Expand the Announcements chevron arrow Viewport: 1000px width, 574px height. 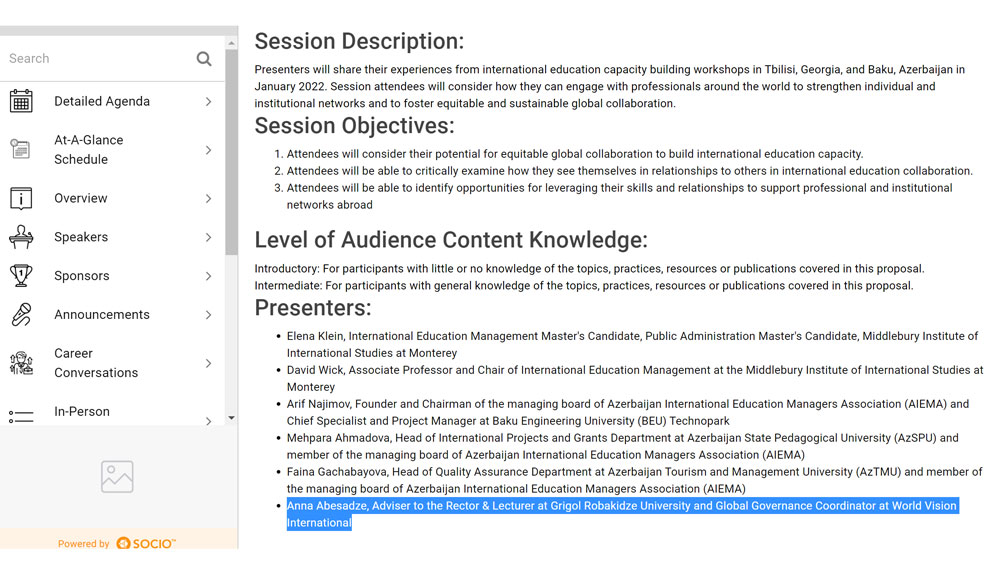[x=208, y=314]
